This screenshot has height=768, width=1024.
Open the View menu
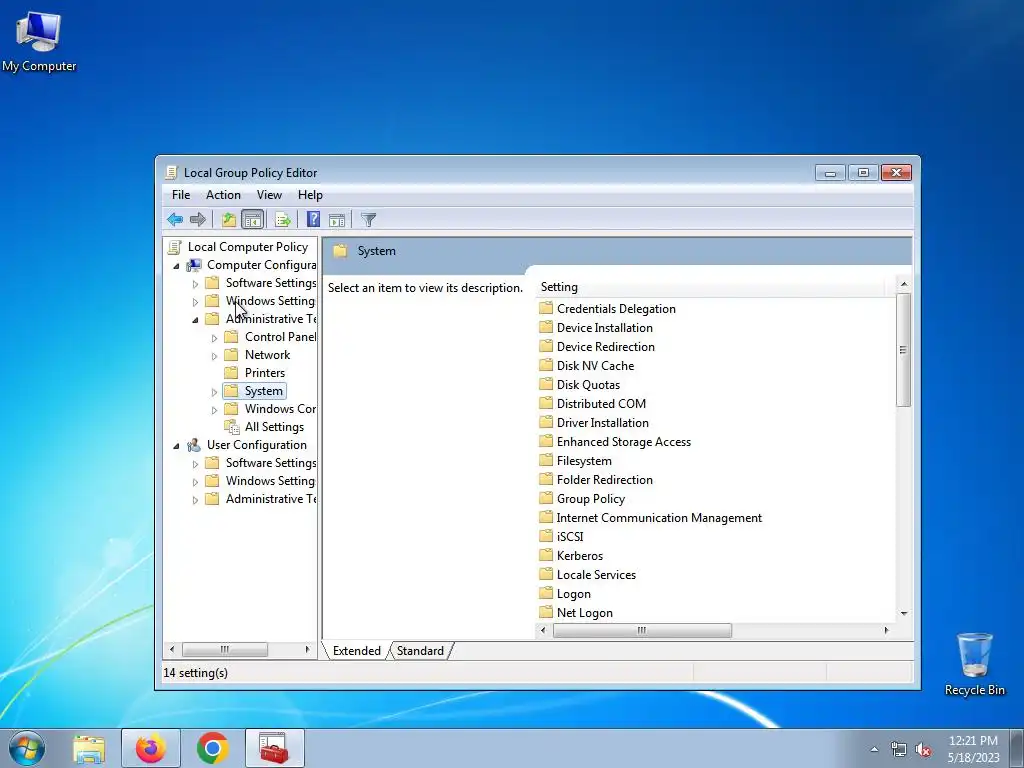point(269,195)
